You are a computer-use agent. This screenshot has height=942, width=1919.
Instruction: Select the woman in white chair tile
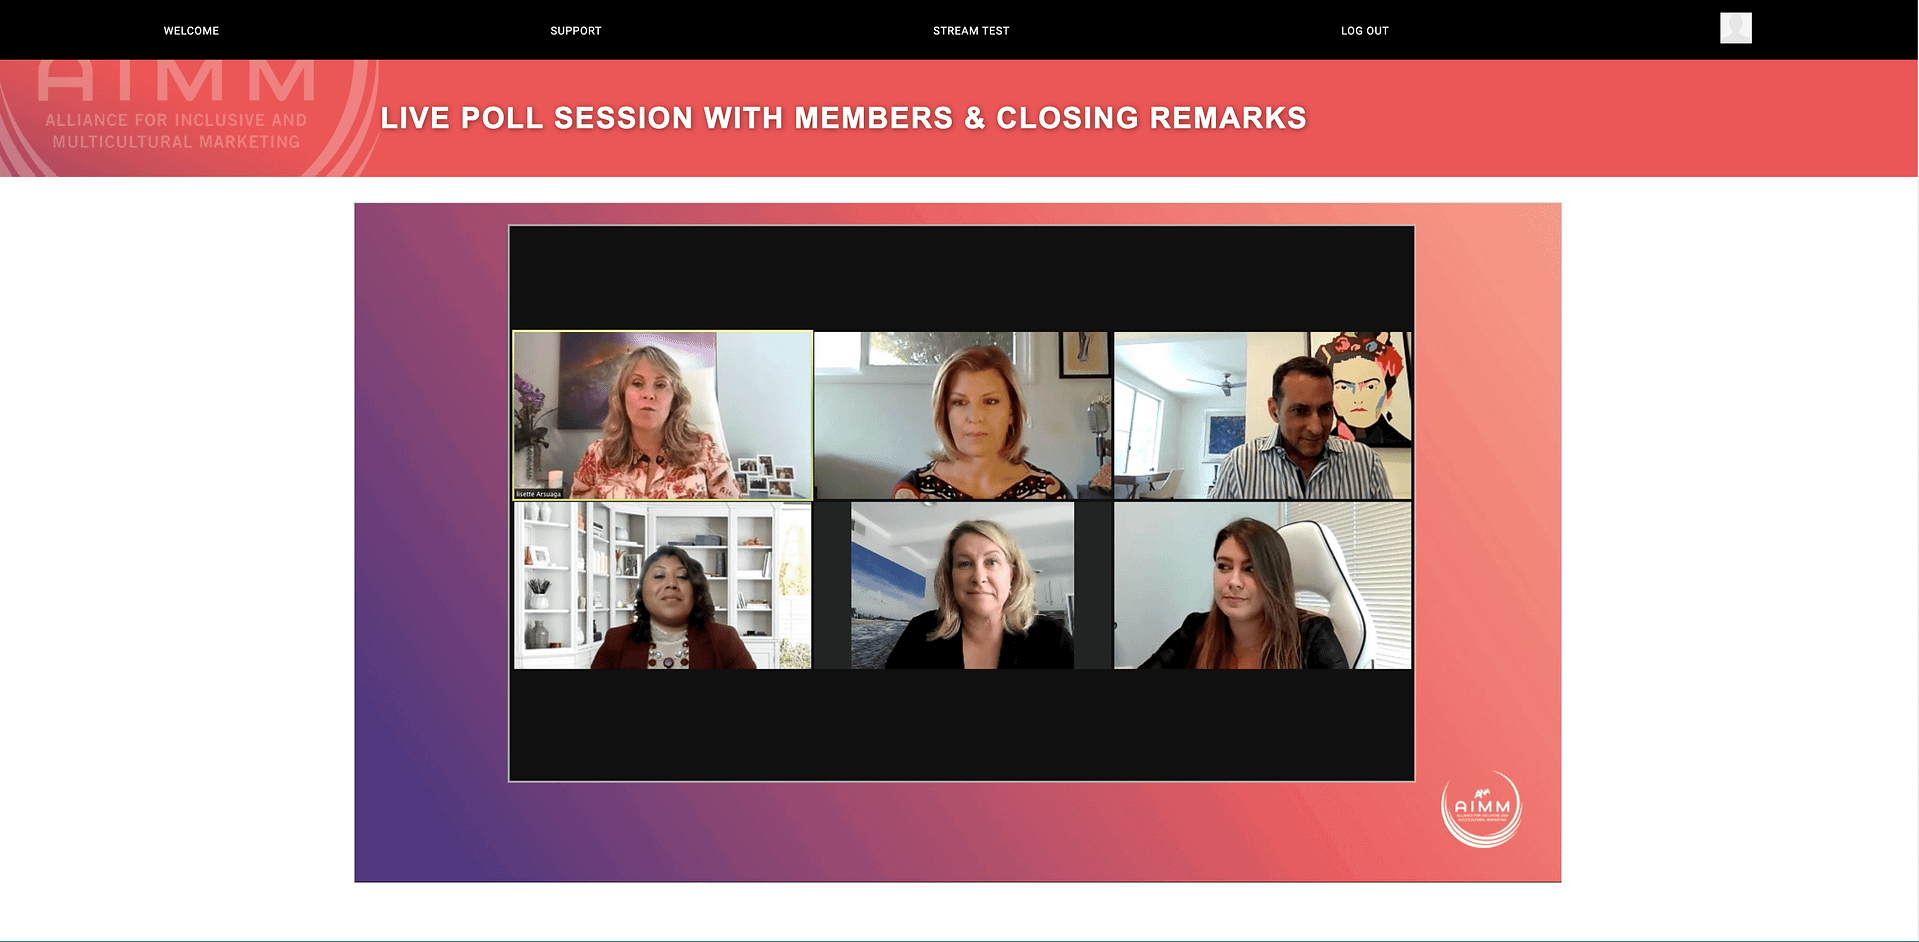1263,585
